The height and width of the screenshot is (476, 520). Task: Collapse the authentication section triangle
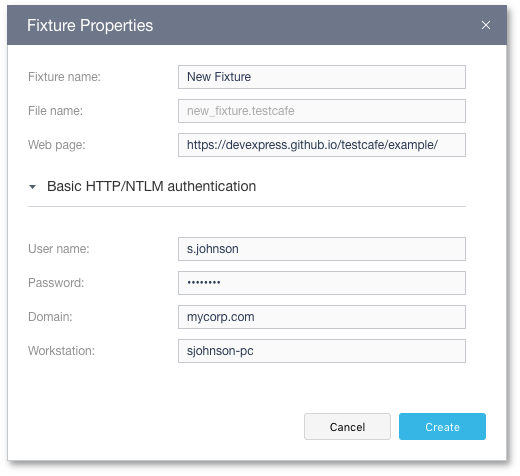(x=32, y=187)
